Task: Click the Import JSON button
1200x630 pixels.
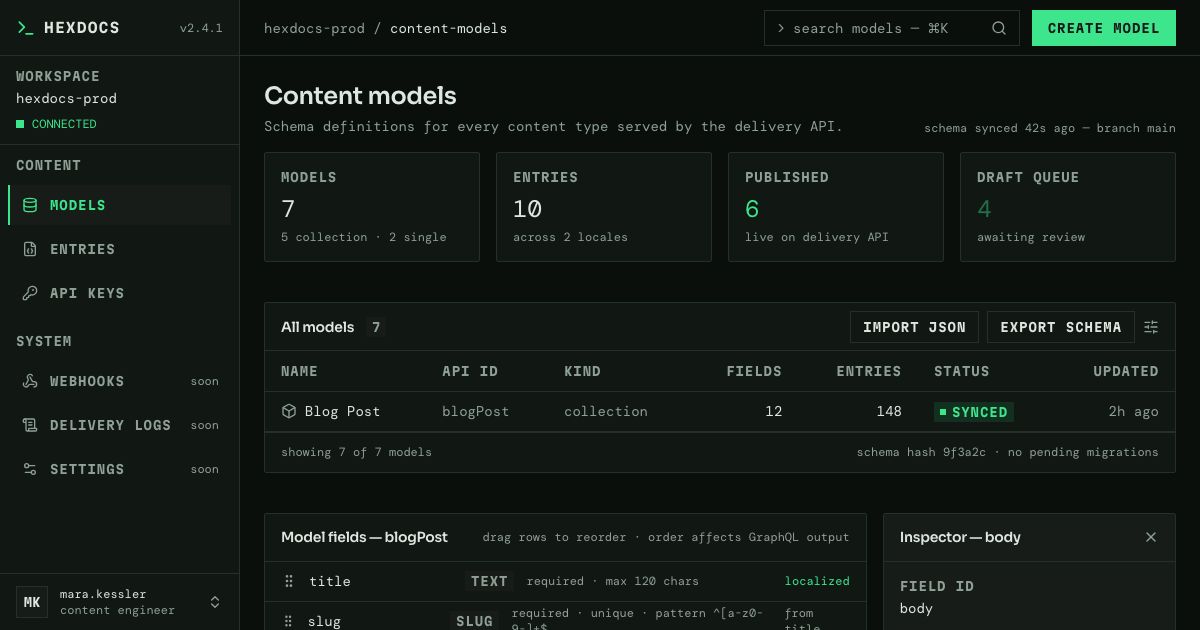Action: tap(914, 327)
